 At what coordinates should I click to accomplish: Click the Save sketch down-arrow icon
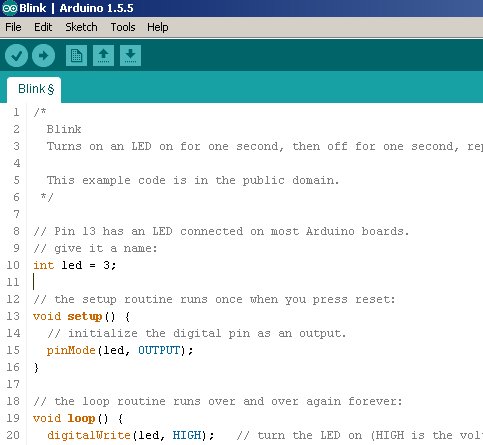click(130, 55)
